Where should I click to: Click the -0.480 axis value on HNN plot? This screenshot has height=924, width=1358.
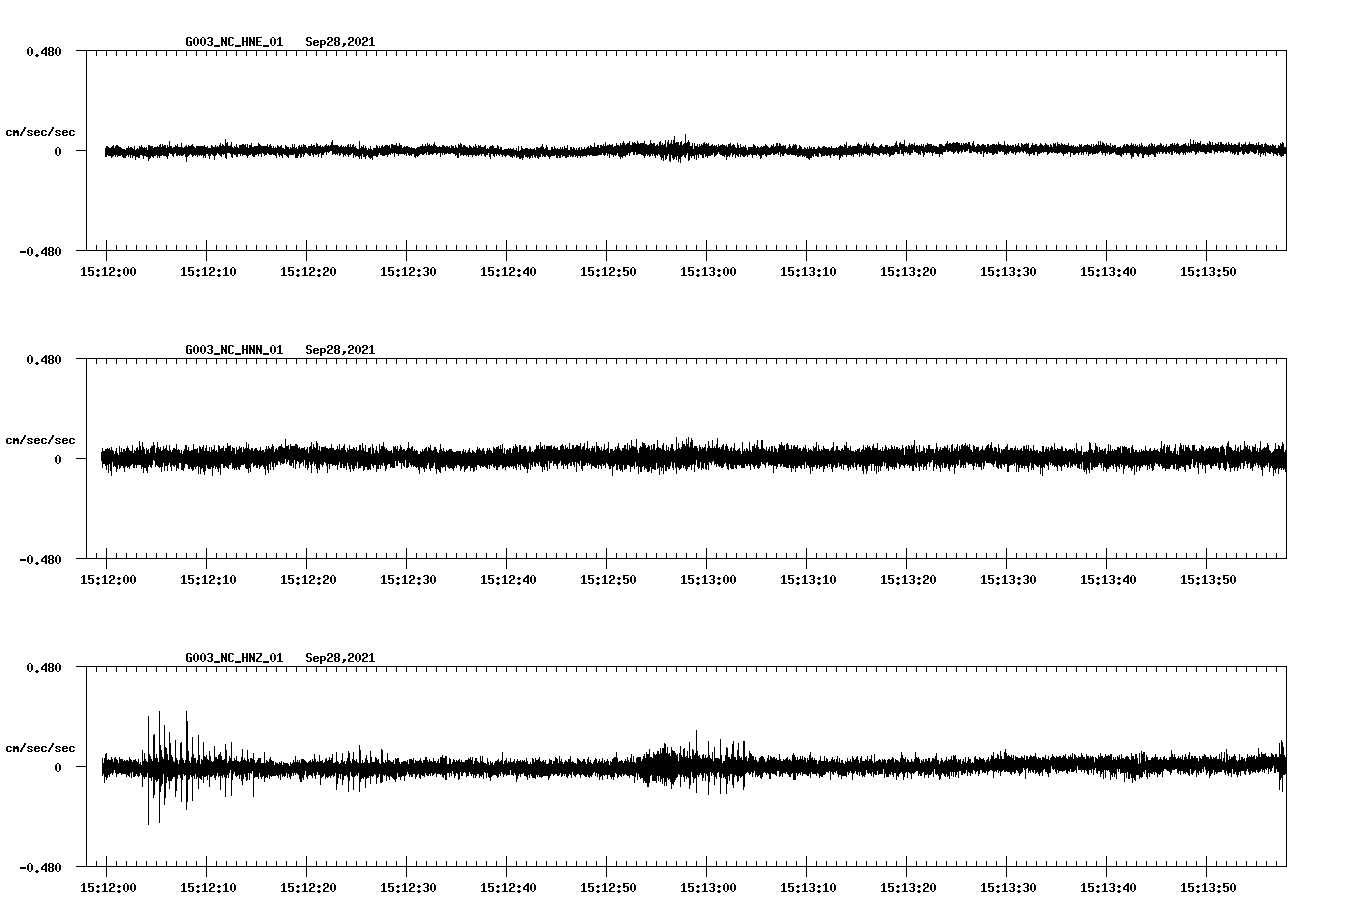click(x=40, y=560)
